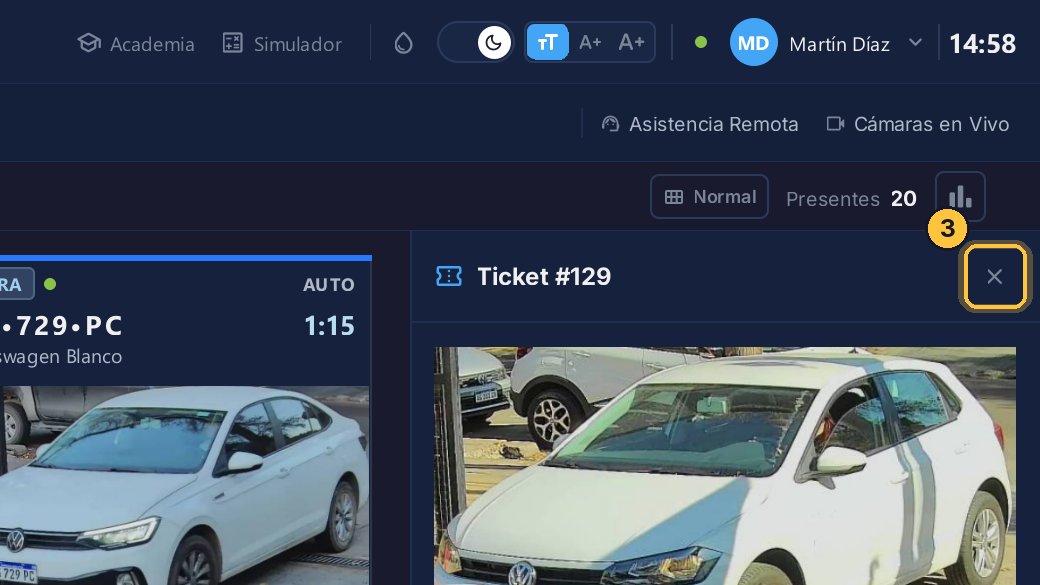This screenshot has height=585, width=1040.
Task: Close the Ticket #129 panel
Action: 994,277
